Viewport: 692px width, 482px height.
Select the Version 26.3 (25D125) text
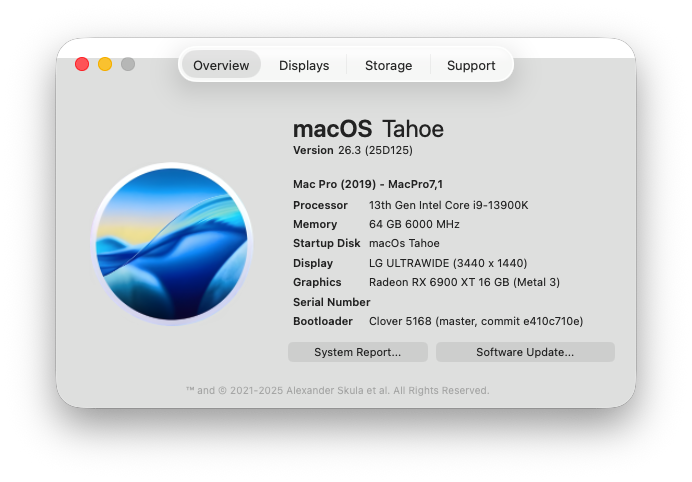click(353, 150)
